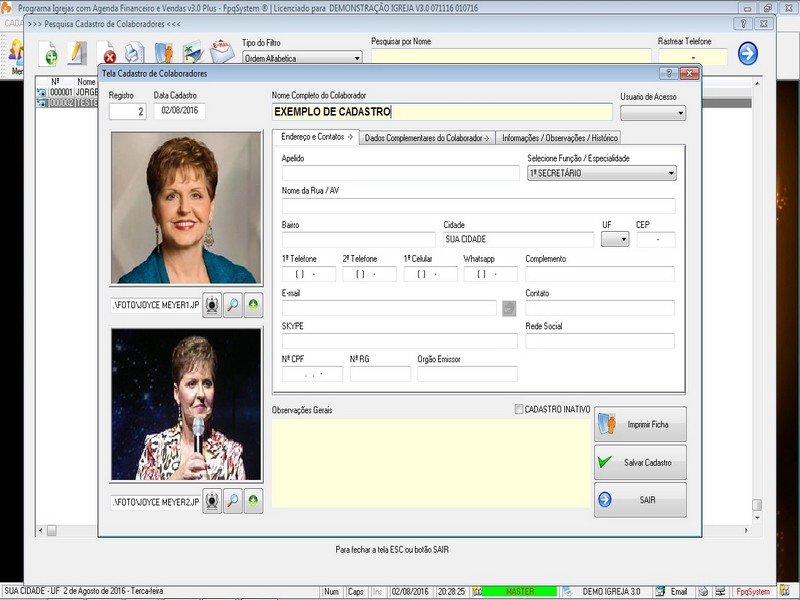Click the blue arrow go button
The width and height of the screenshot is (800, 600).
(x=747, y=54)
